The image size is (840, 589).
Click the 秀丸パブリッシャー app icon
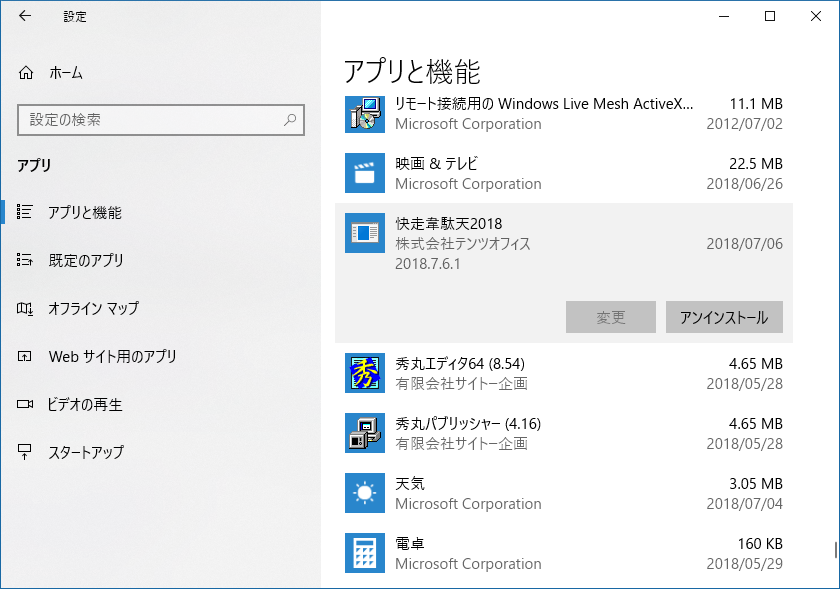coord(364,433)
